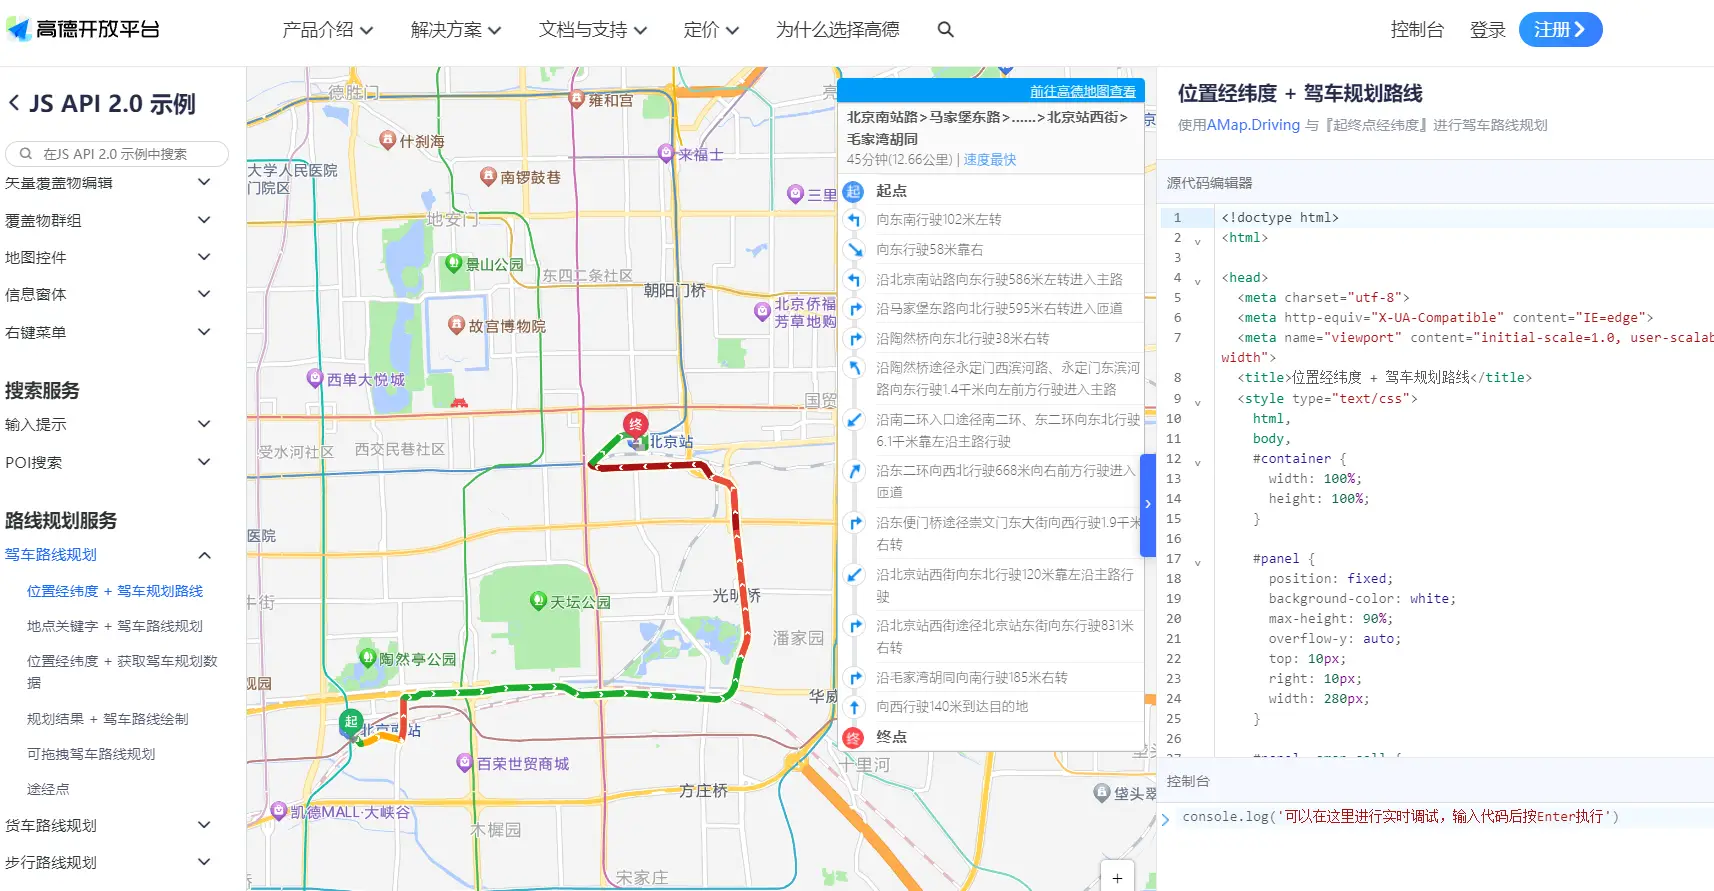Viewport: 1714px width, 891px height.
Task: Focus the 在JS API 2.0示例中搜索 search box
Action: click(117, 154)
